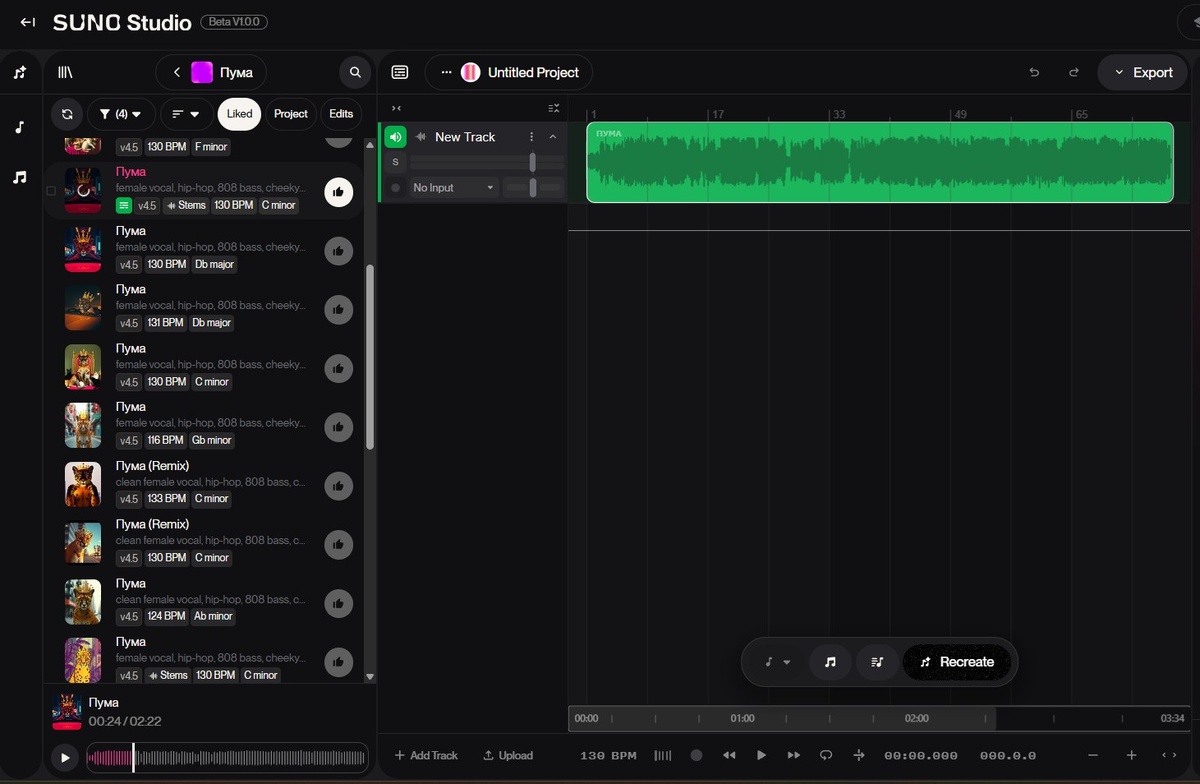Collapse New Track with chevron
The height and width of the screenshot is (784, 1200).
553,137
